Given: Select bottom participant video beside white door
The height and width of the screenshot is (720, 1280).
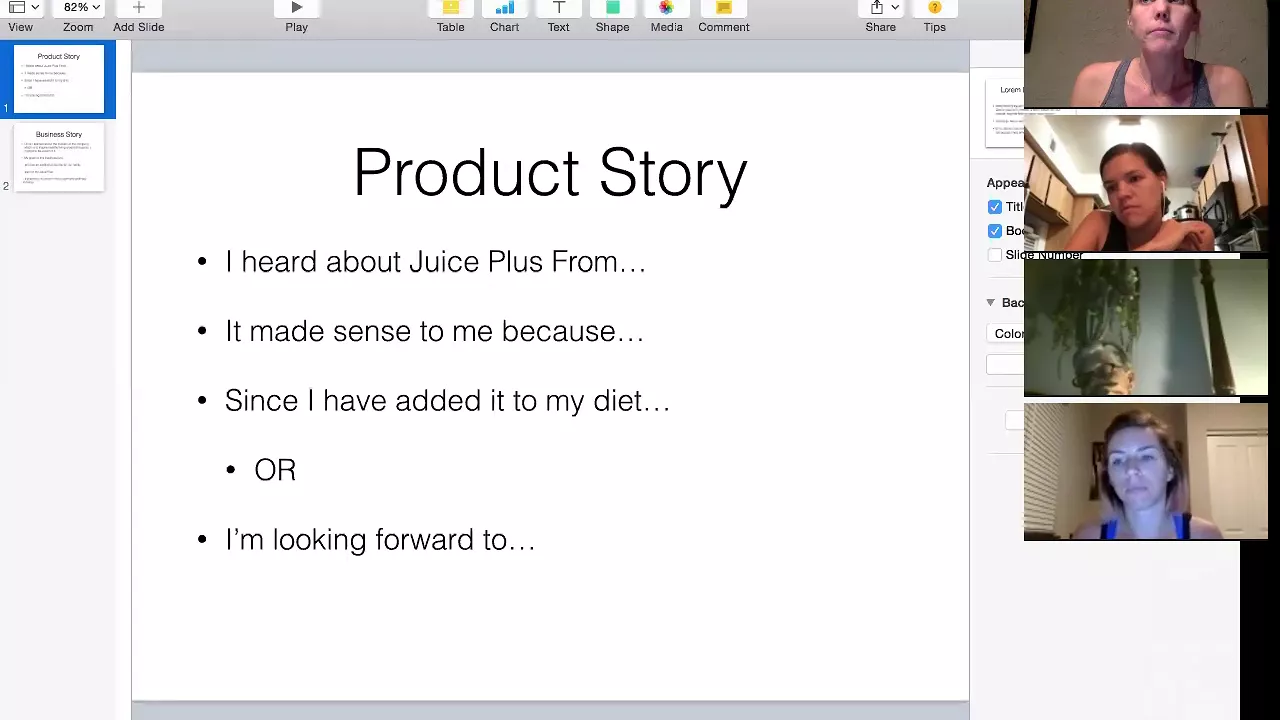Looking at the screenshot, I should [1146, 472].
